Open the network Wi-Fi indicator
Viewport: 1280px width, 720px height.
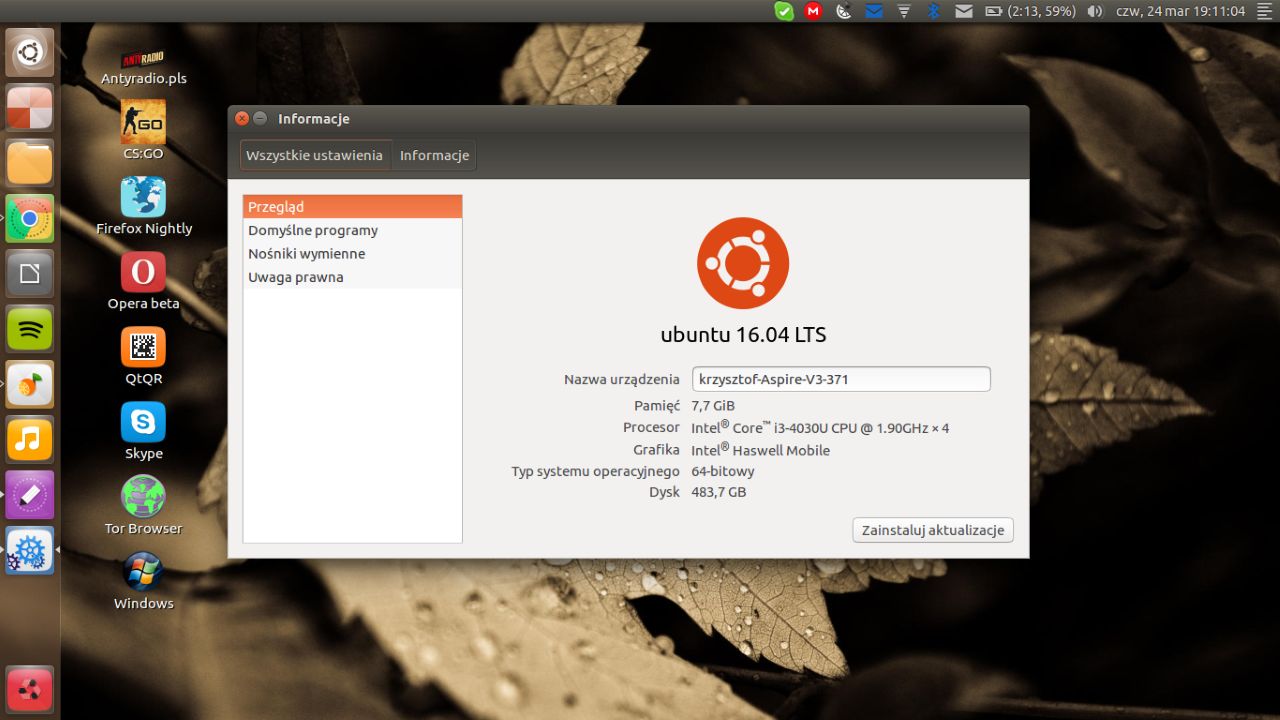click(x=904, y=11)
